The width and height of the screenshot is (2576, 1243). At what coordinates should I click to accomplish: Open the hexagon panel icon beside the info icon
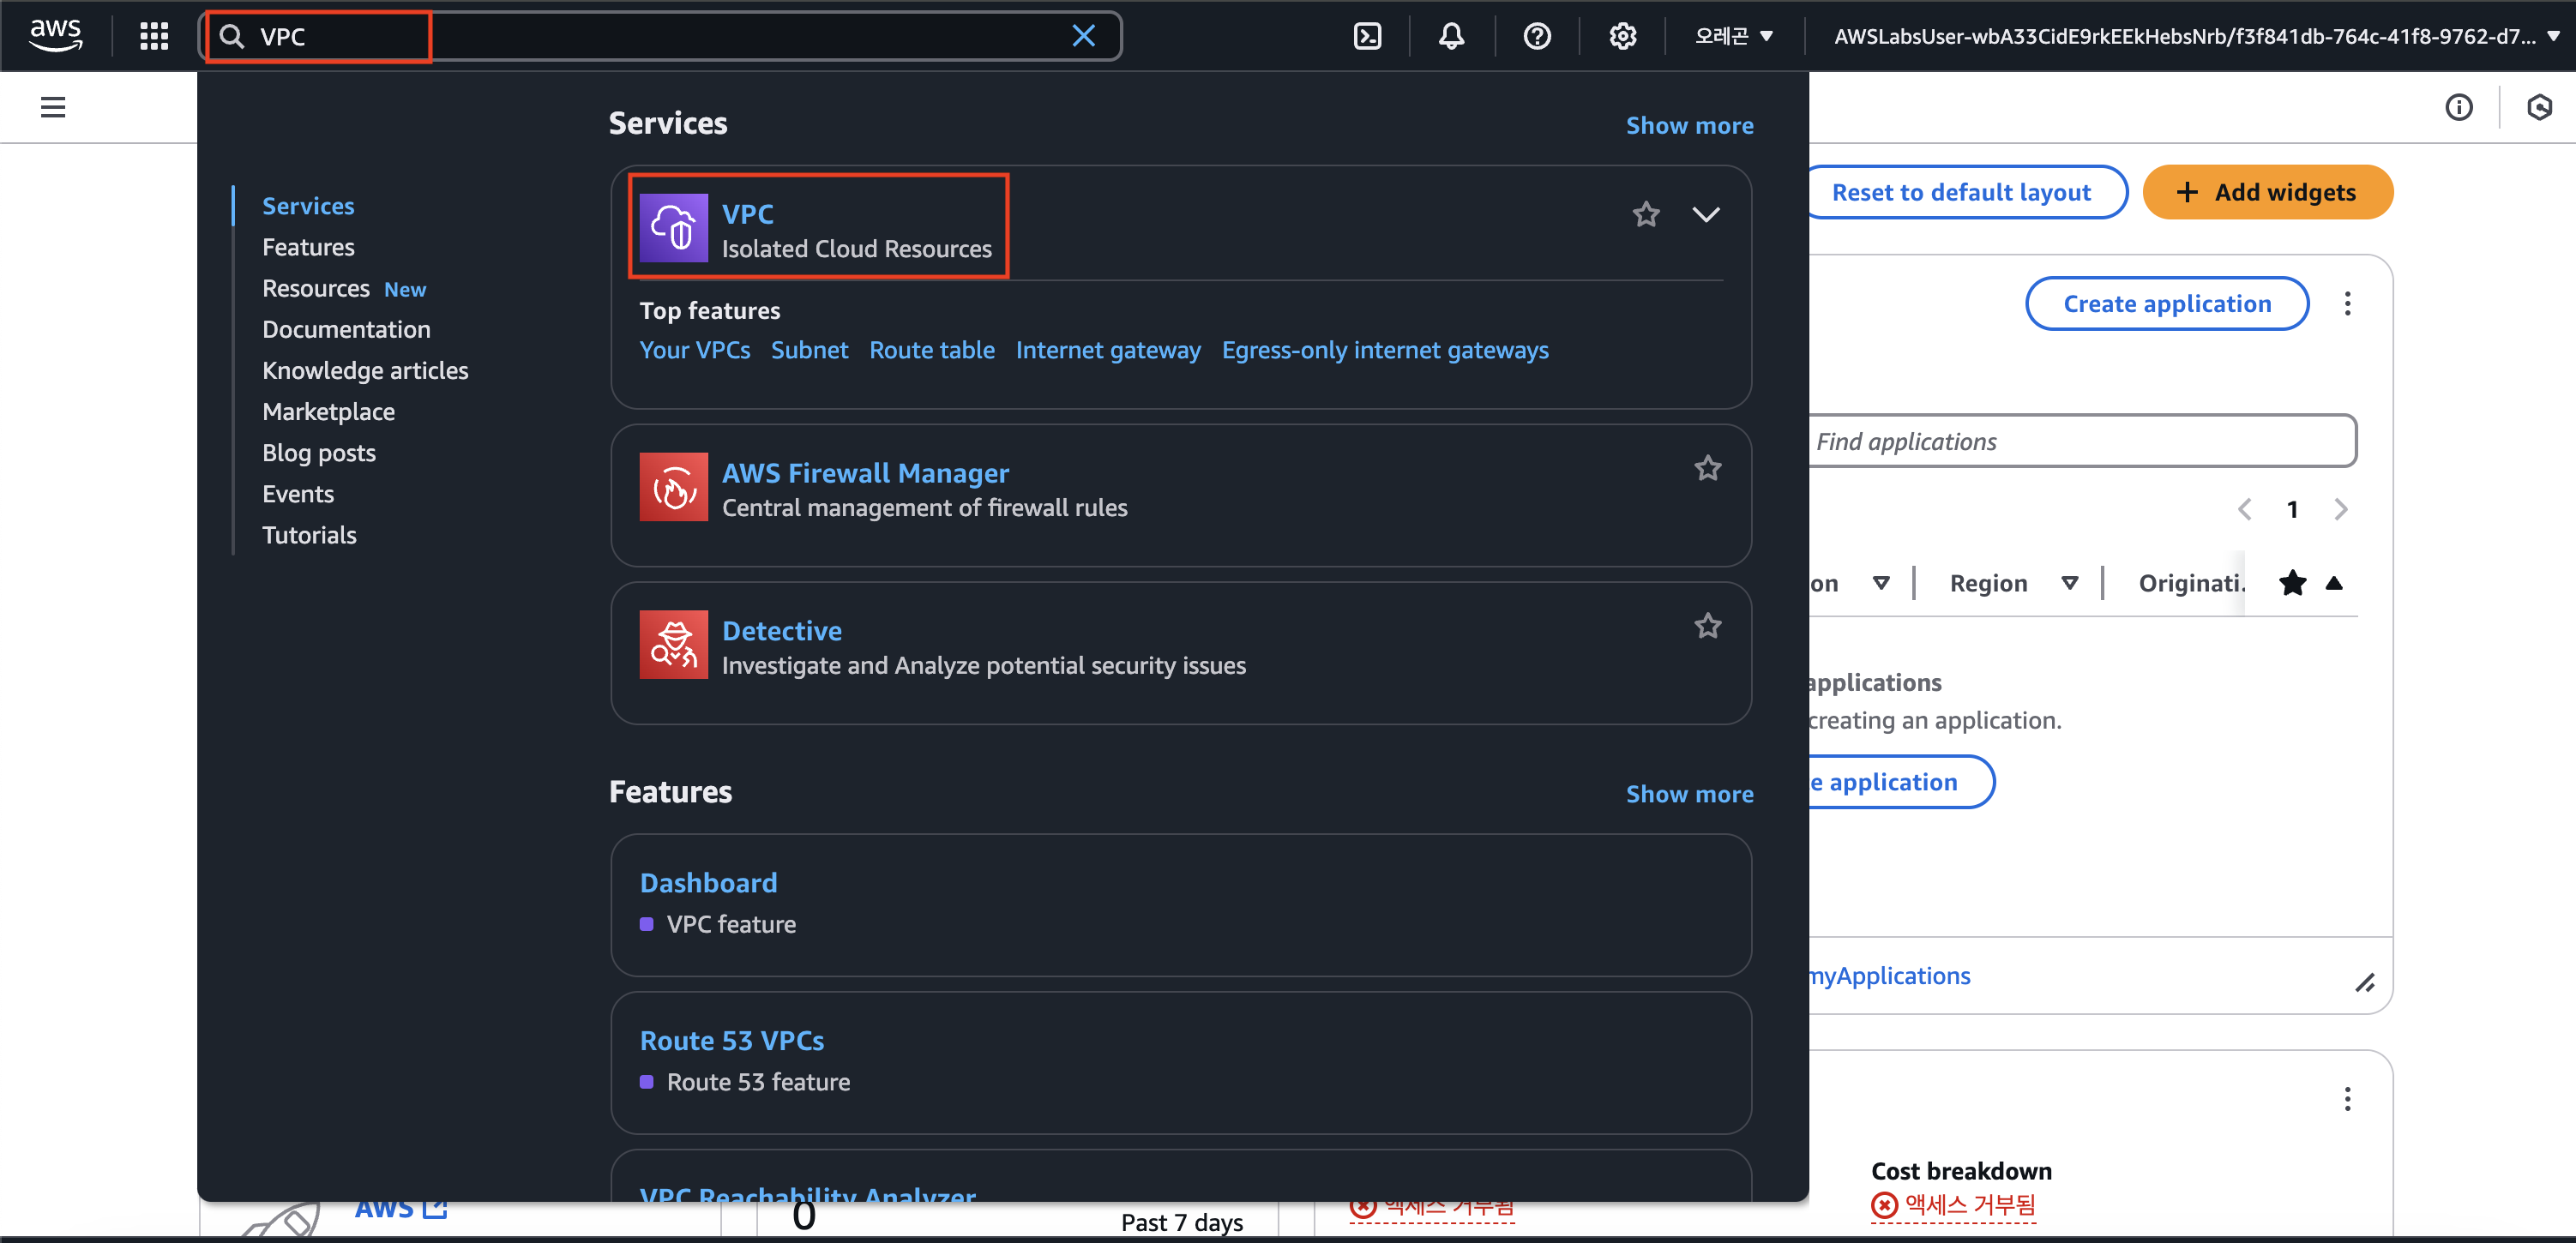pyautogui.click(x=2539, y=107)
